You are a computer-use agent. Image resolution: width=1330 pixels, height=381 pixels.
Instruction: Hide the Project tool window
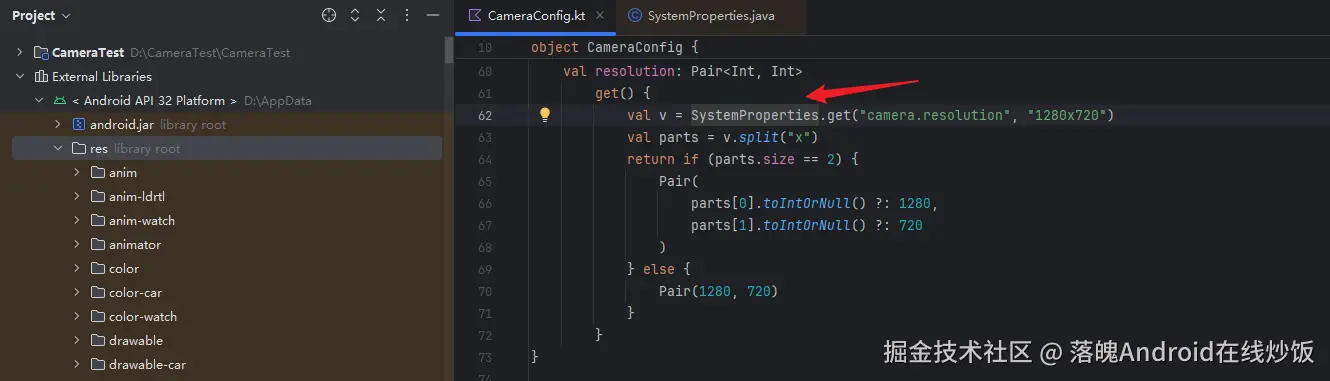432,16
